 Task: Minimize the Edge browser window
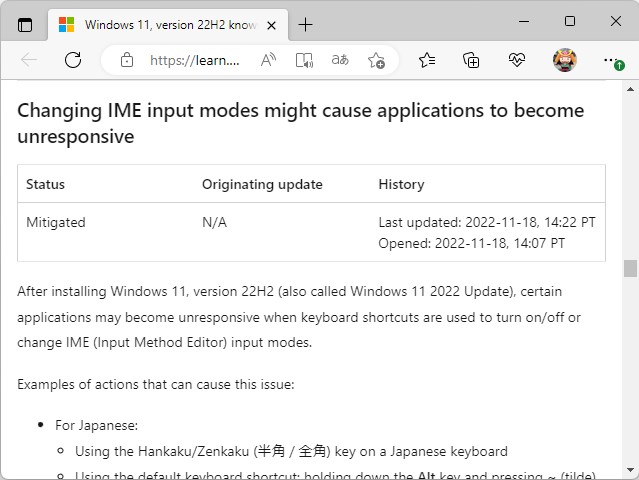coord(524,21)
